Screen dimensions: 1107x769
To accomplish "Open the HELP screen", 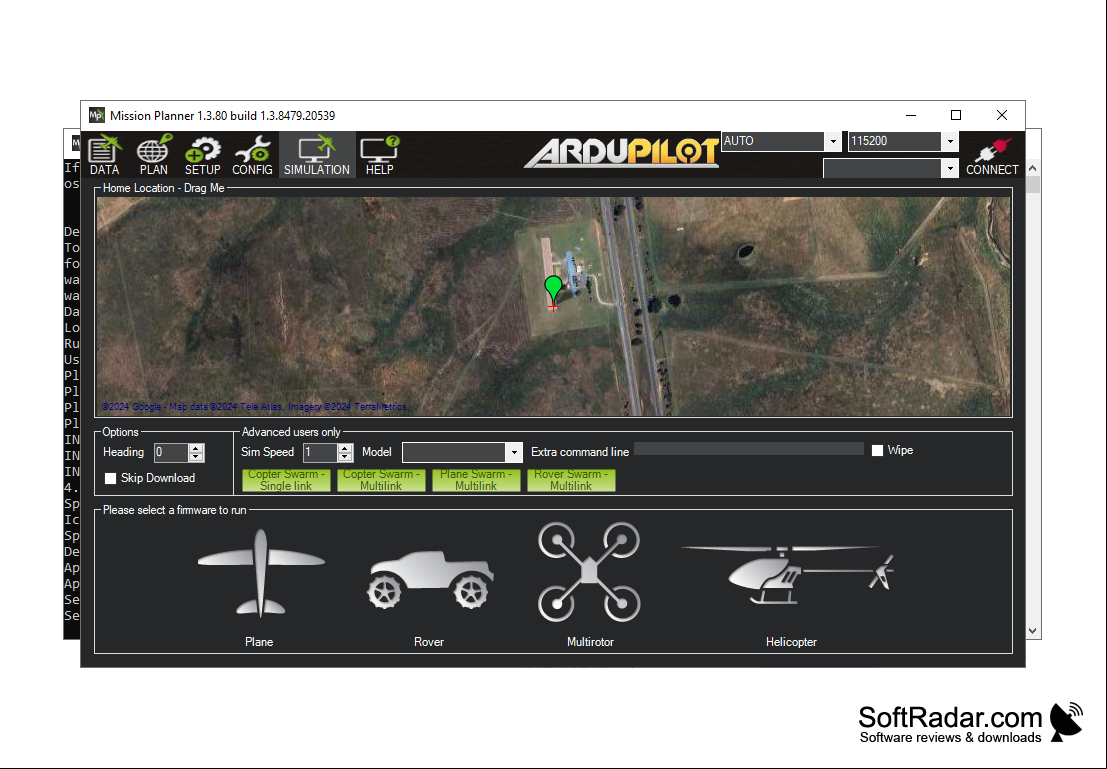I will pyautogui.click(x=380, y=154).
